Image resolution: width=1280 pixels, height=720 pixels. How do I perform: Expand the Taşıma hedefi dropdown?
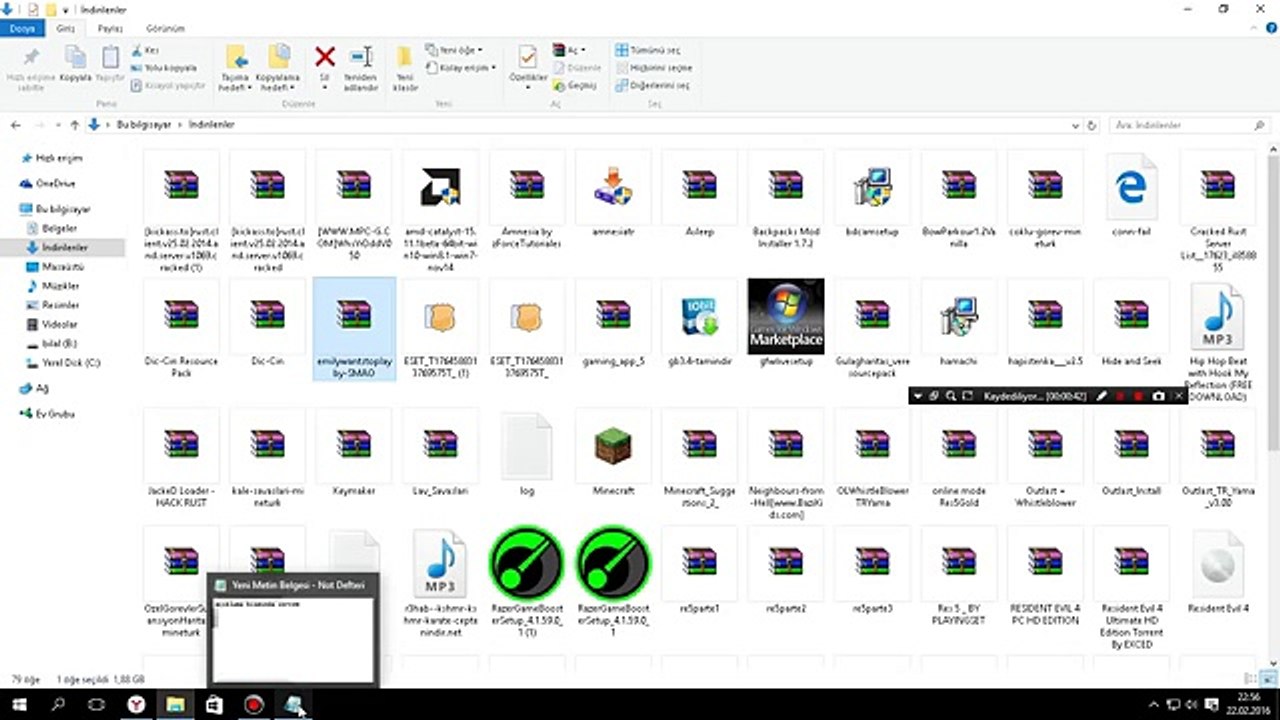pos(235,88)
